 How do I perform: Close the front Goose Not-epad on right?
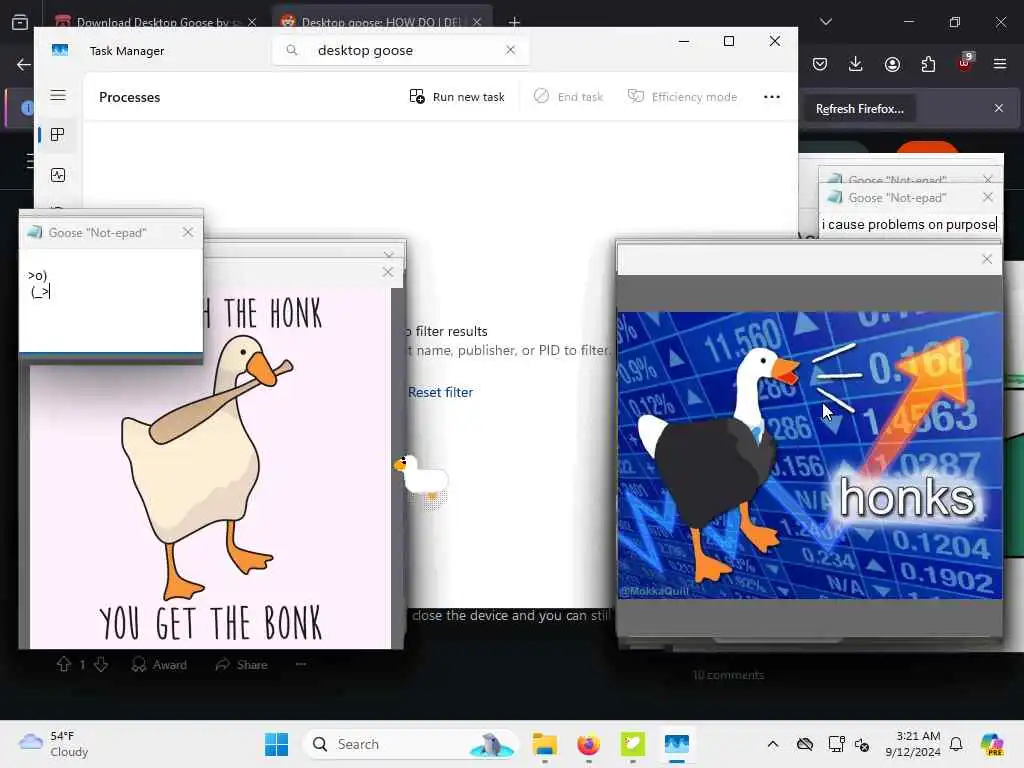click(x=987, y=197)
